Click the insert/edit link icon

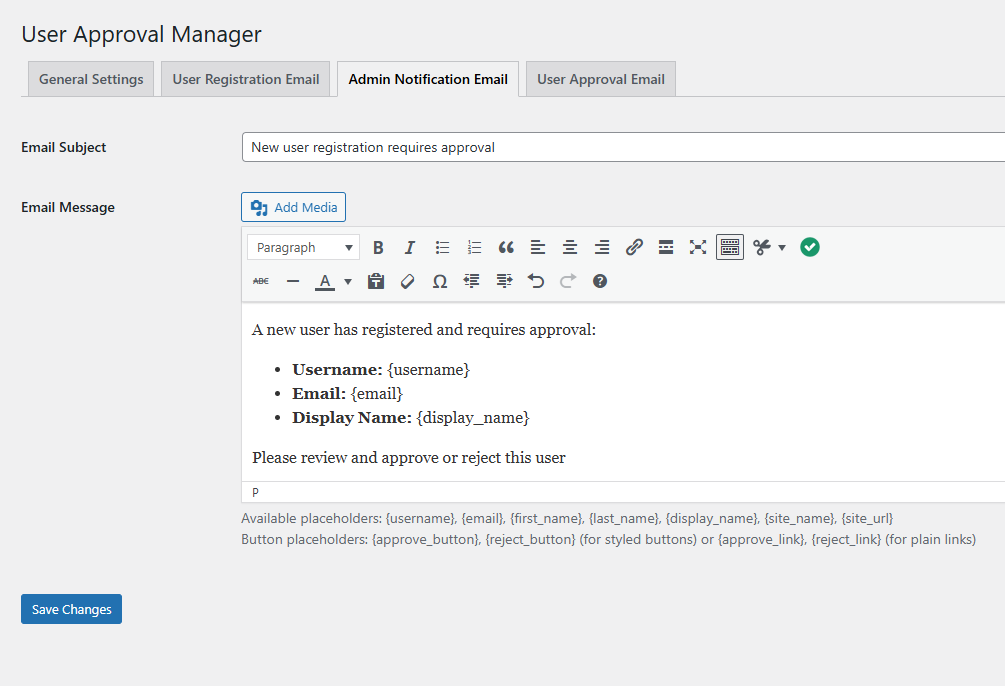634,247
